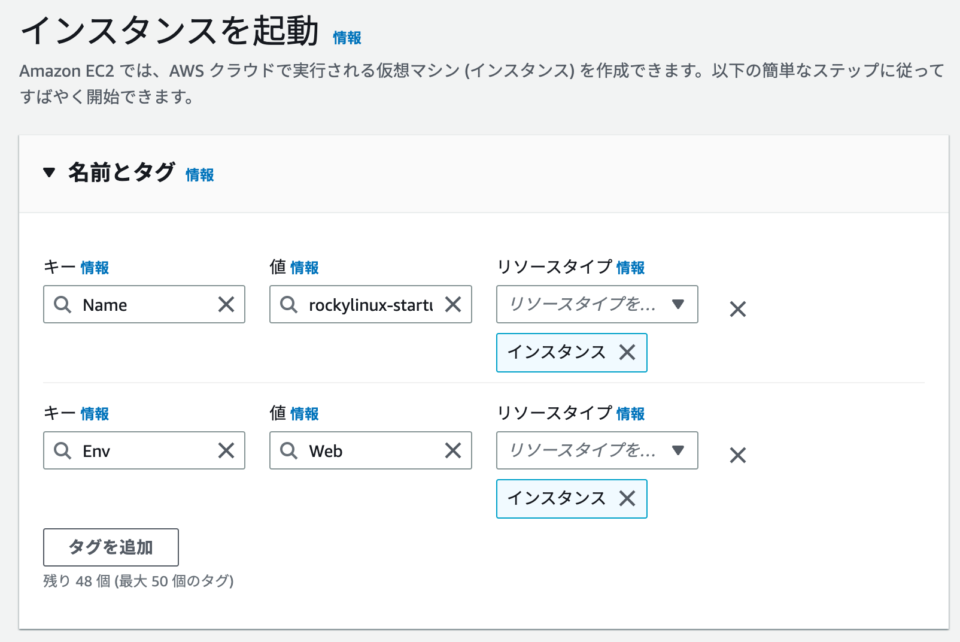Click into the Env key input field
The height and width of the screenshot is (642, 960).
pos(140,450)
